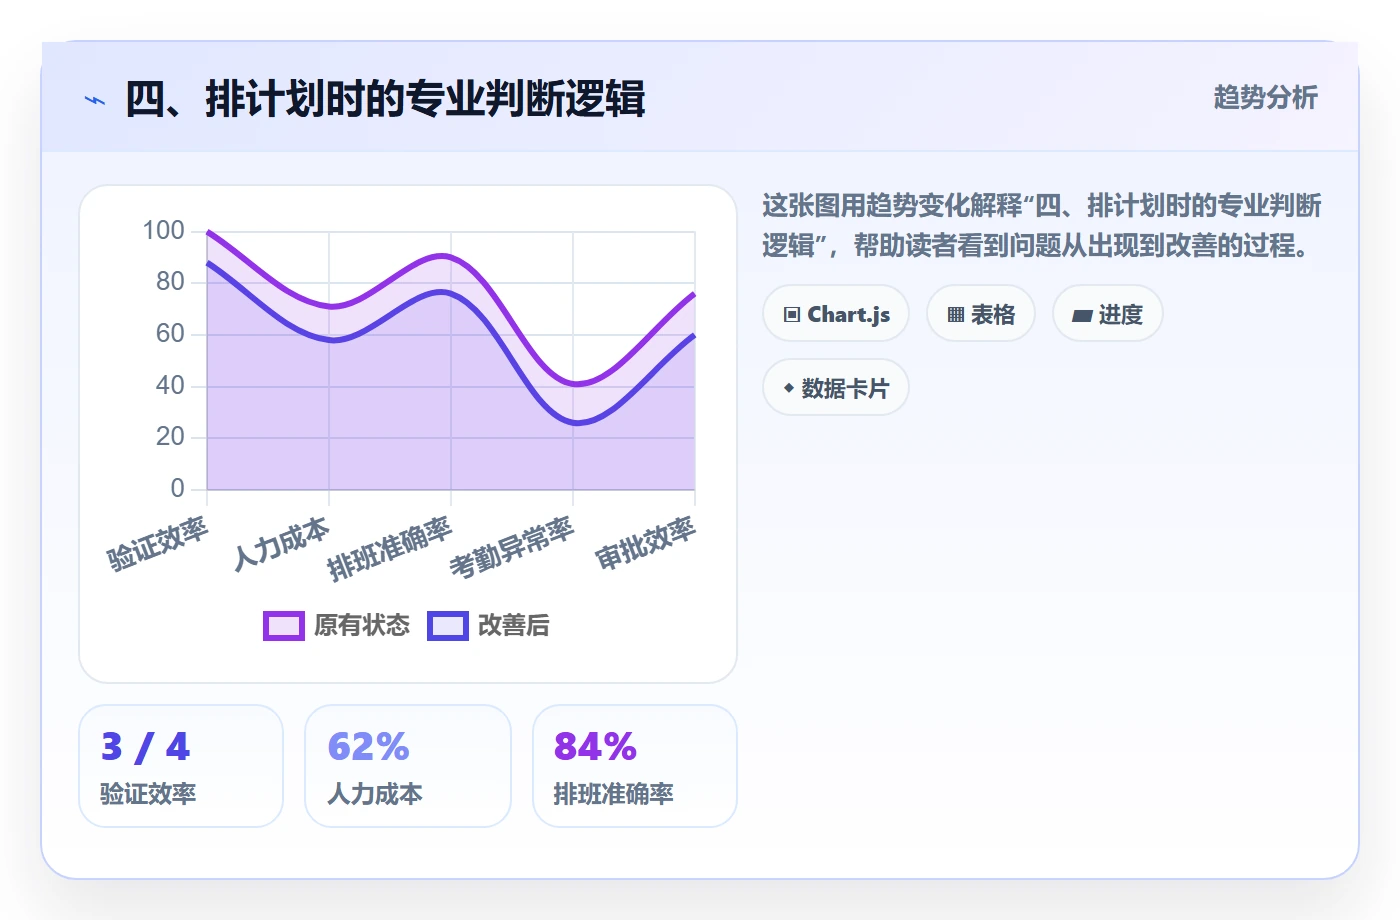This screenshot has width=1400, height=920.
Task: Toggle the 原有状态 legend swatch
Action: click(284, 625)
